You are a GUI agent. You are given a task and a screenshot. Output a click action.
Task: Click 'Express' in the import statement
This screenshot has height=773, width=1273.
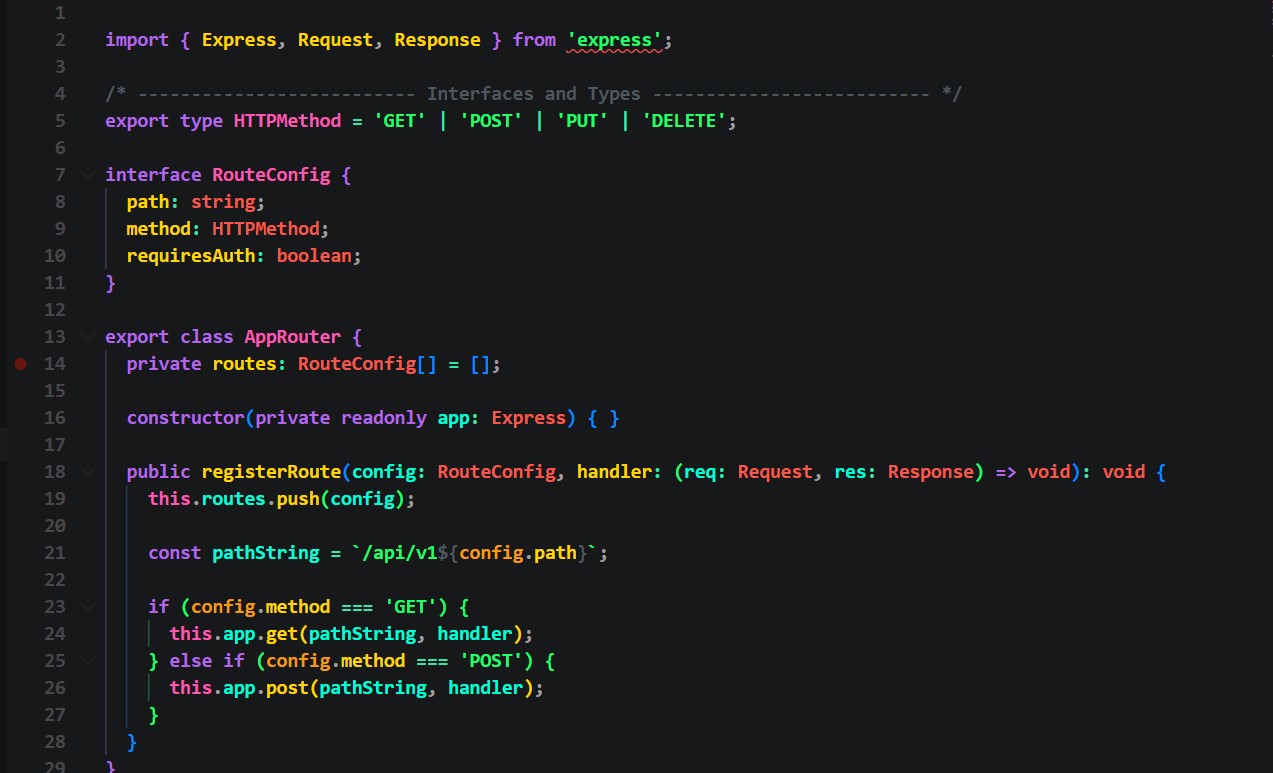point(239,40)
